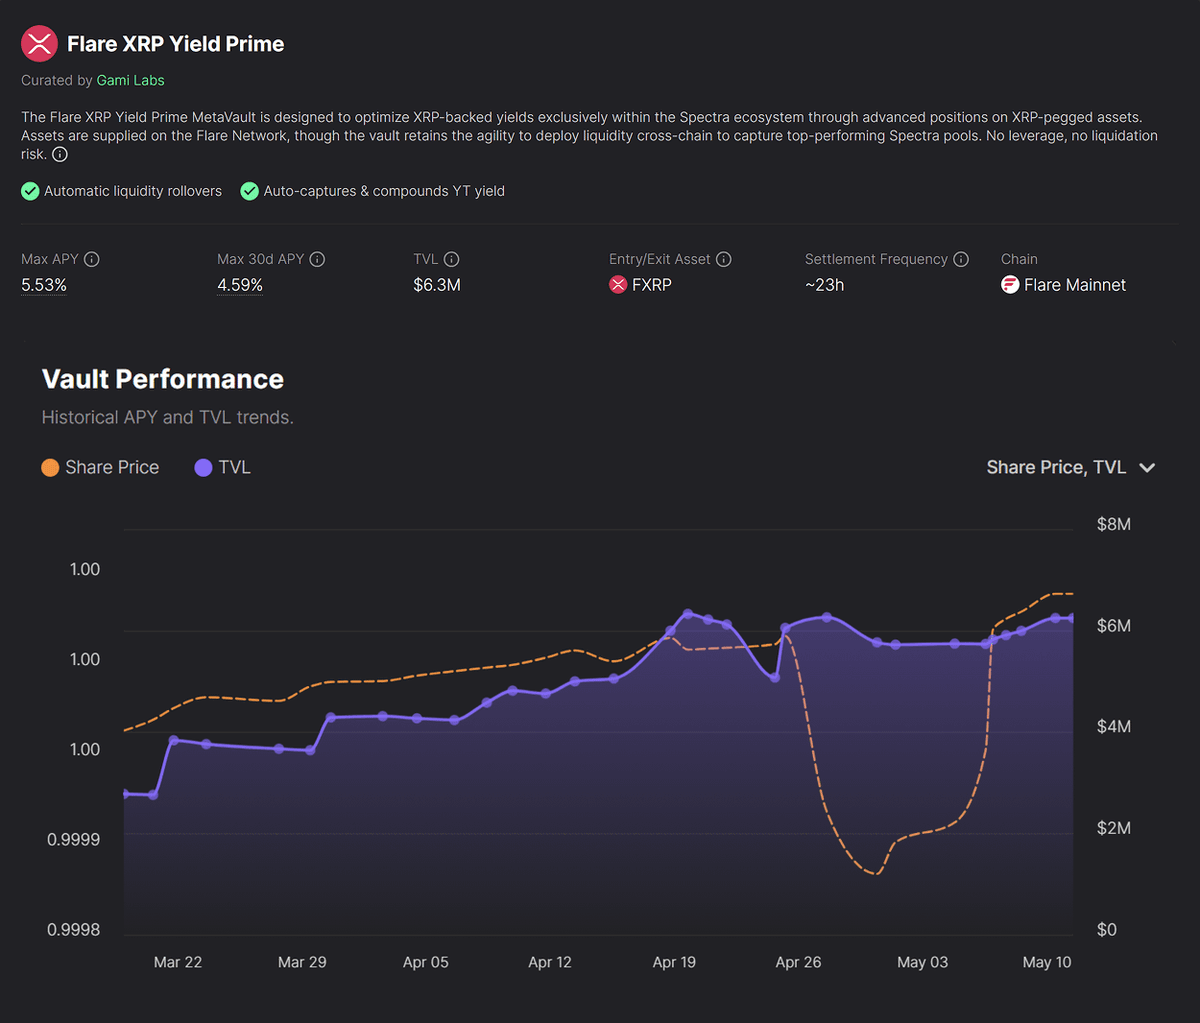Click the Entry/Exit Asset label
This screenshot has height=1023, width=1200.
tap(660, 259)
